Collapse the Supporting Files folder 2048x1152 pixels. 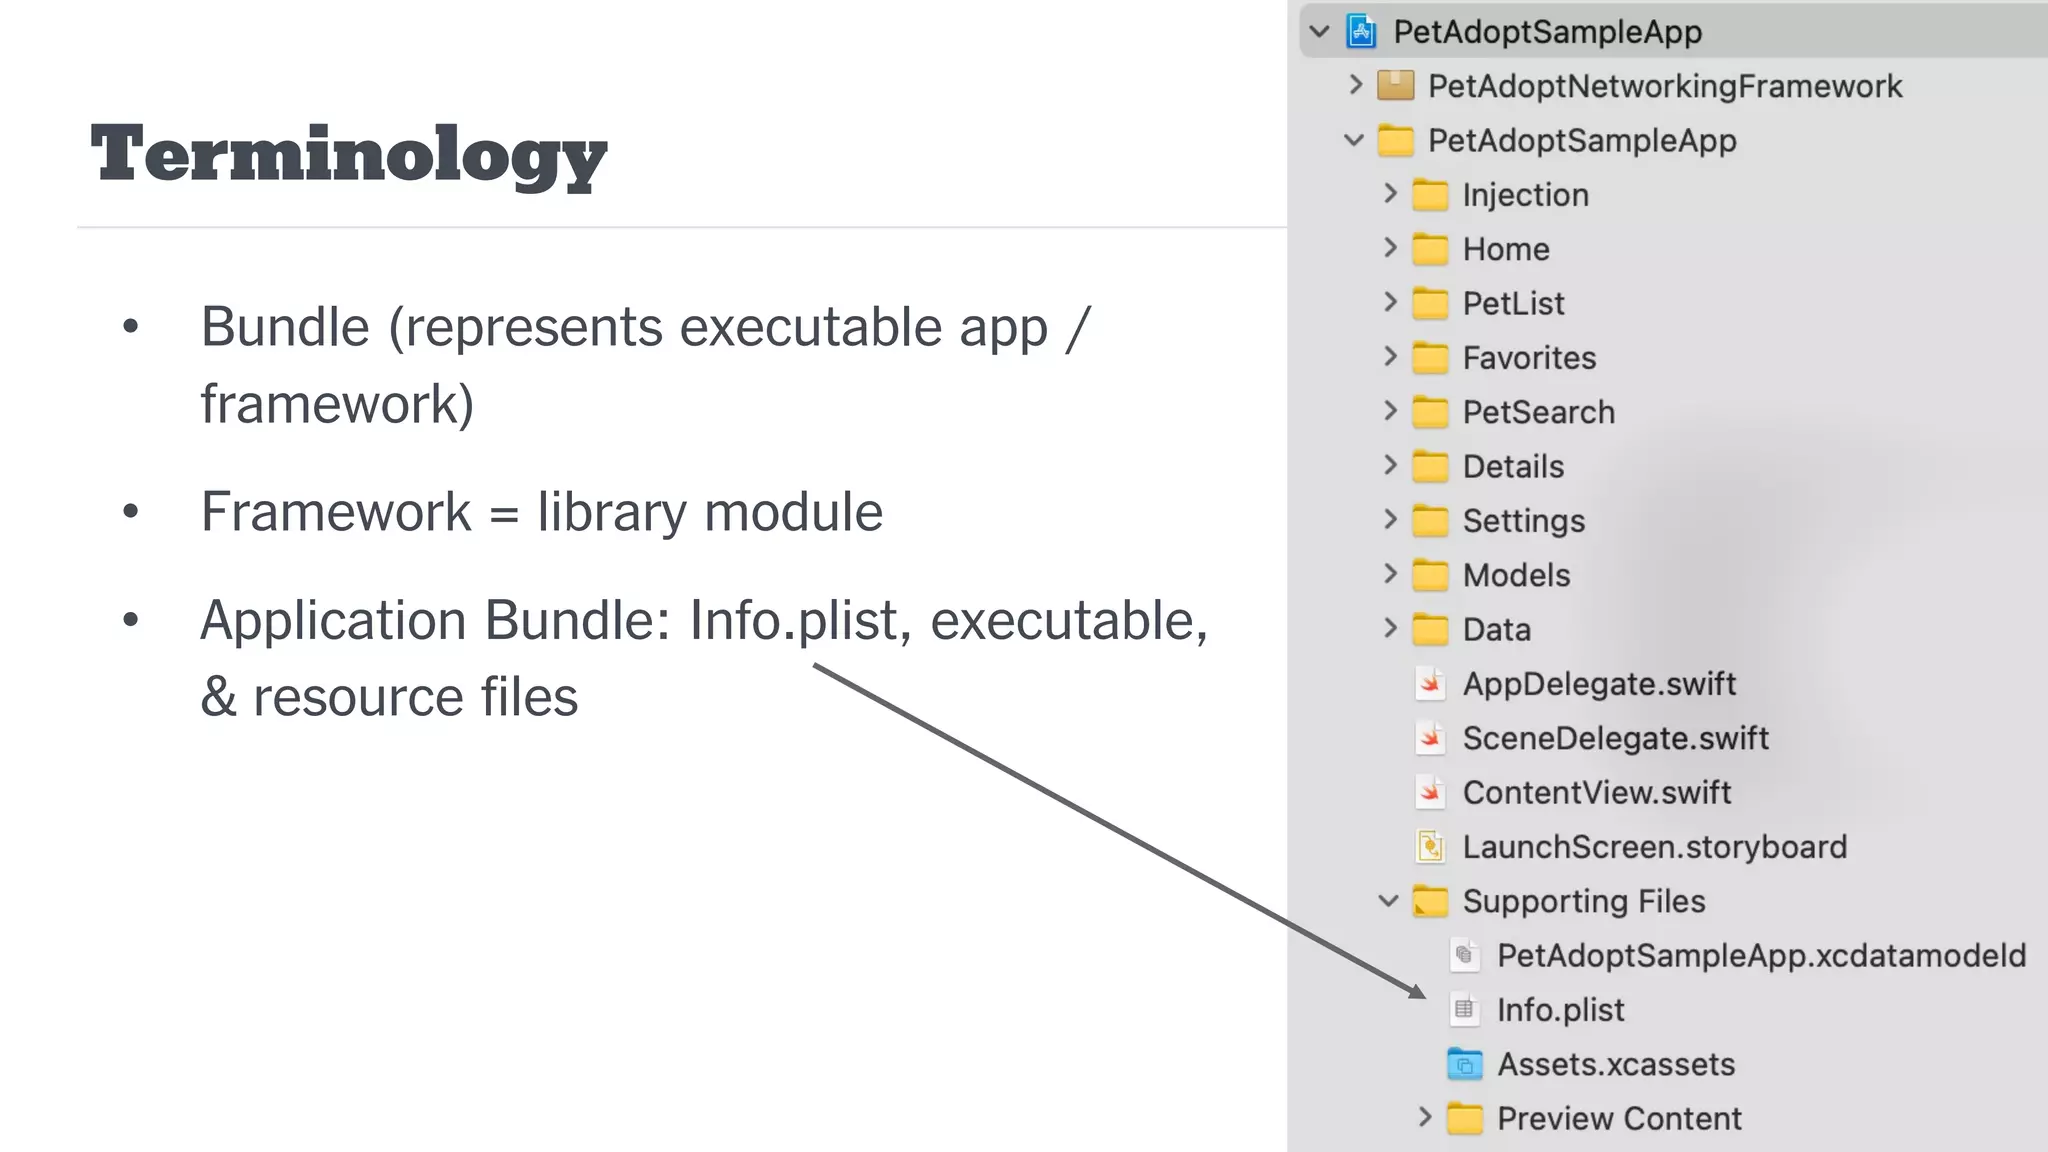click(x=1389, y=901)
